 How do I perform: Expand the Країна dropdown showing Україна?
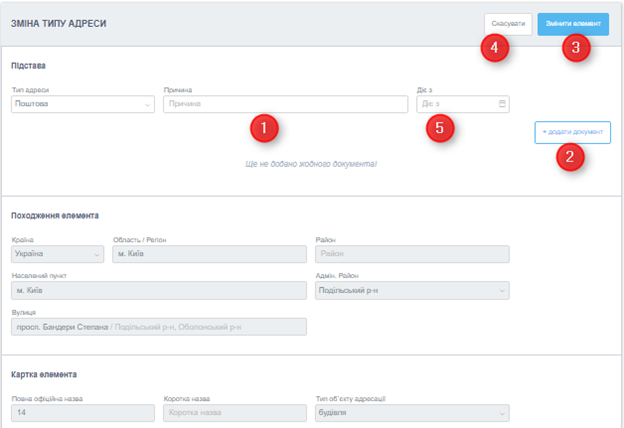[x=57, y=254]
